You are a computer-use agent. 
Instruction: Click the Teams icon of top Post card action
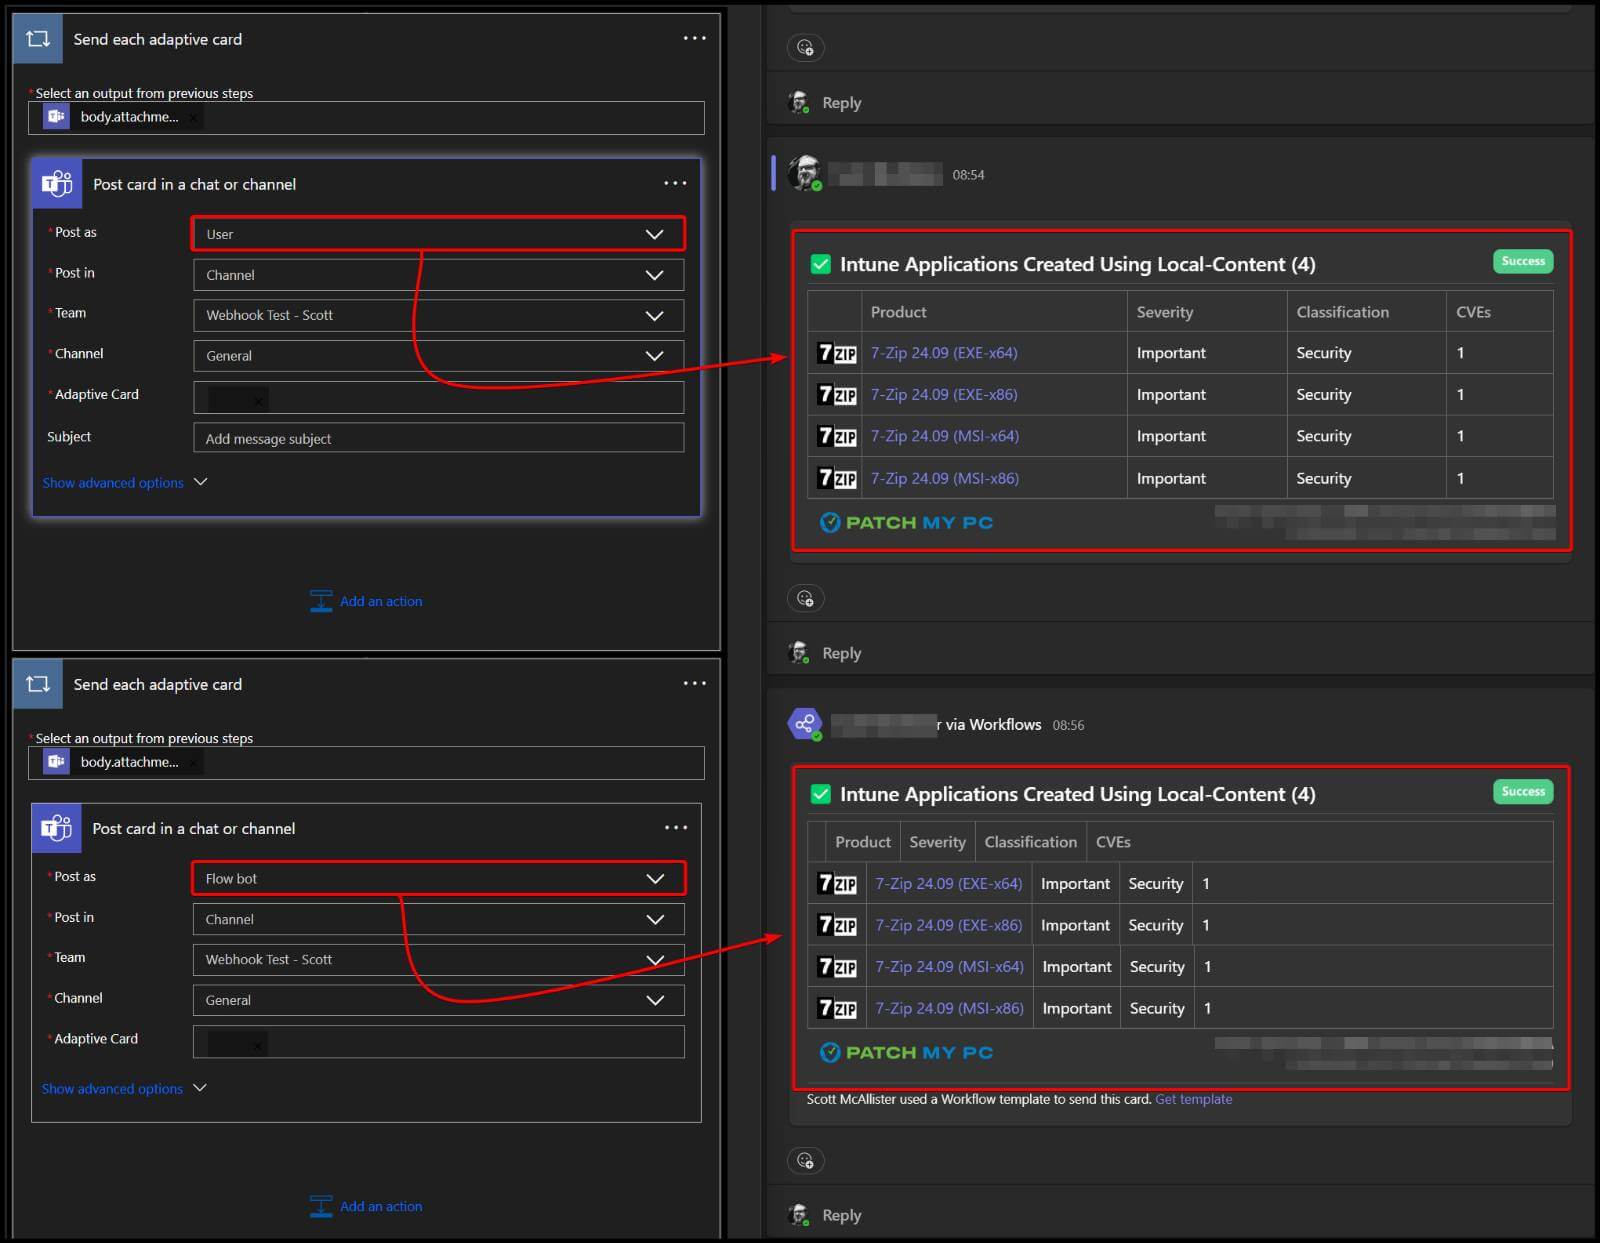57,184
